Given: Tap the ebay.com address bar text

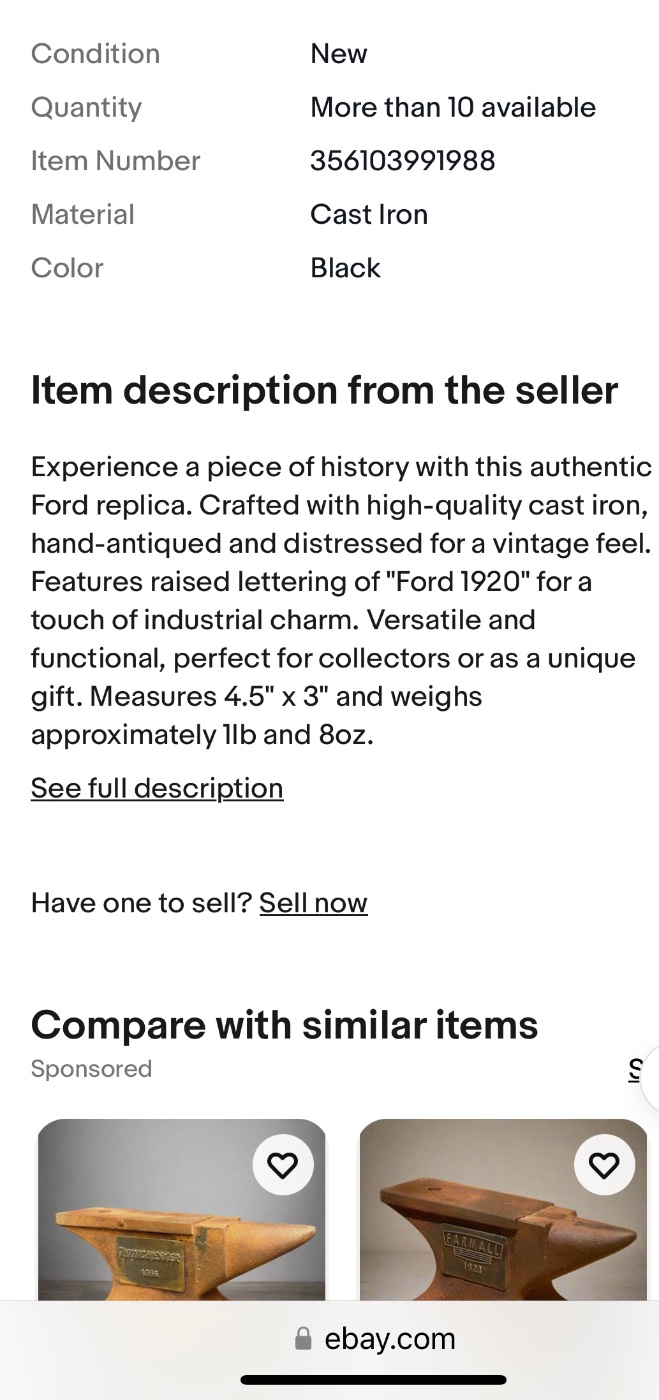Looking at the screenshot, I should pos(389,1339).
